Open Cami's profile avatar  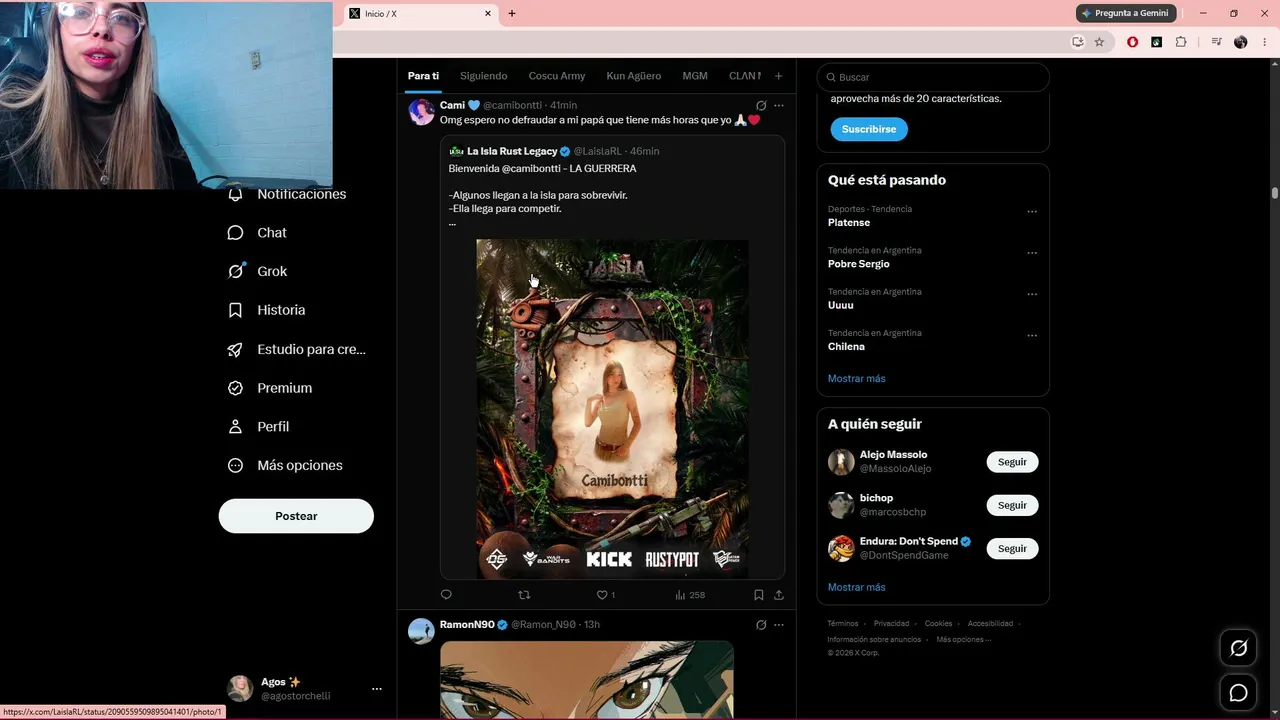(422, 112)
